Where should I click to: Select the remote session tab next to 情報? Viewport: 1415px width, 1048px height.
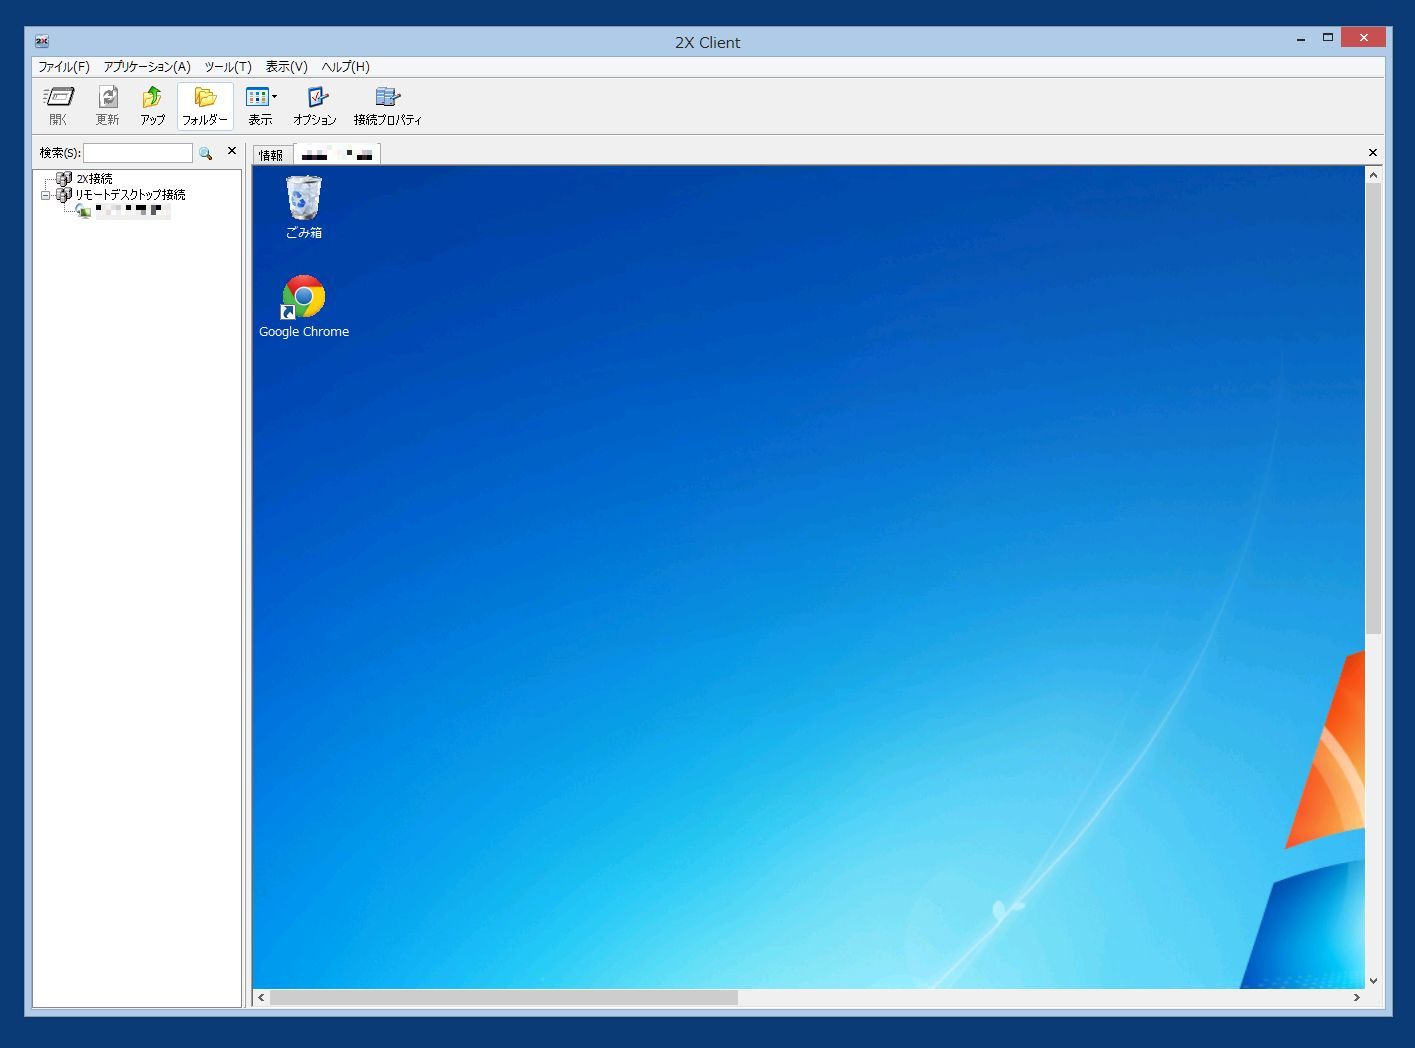337,154
